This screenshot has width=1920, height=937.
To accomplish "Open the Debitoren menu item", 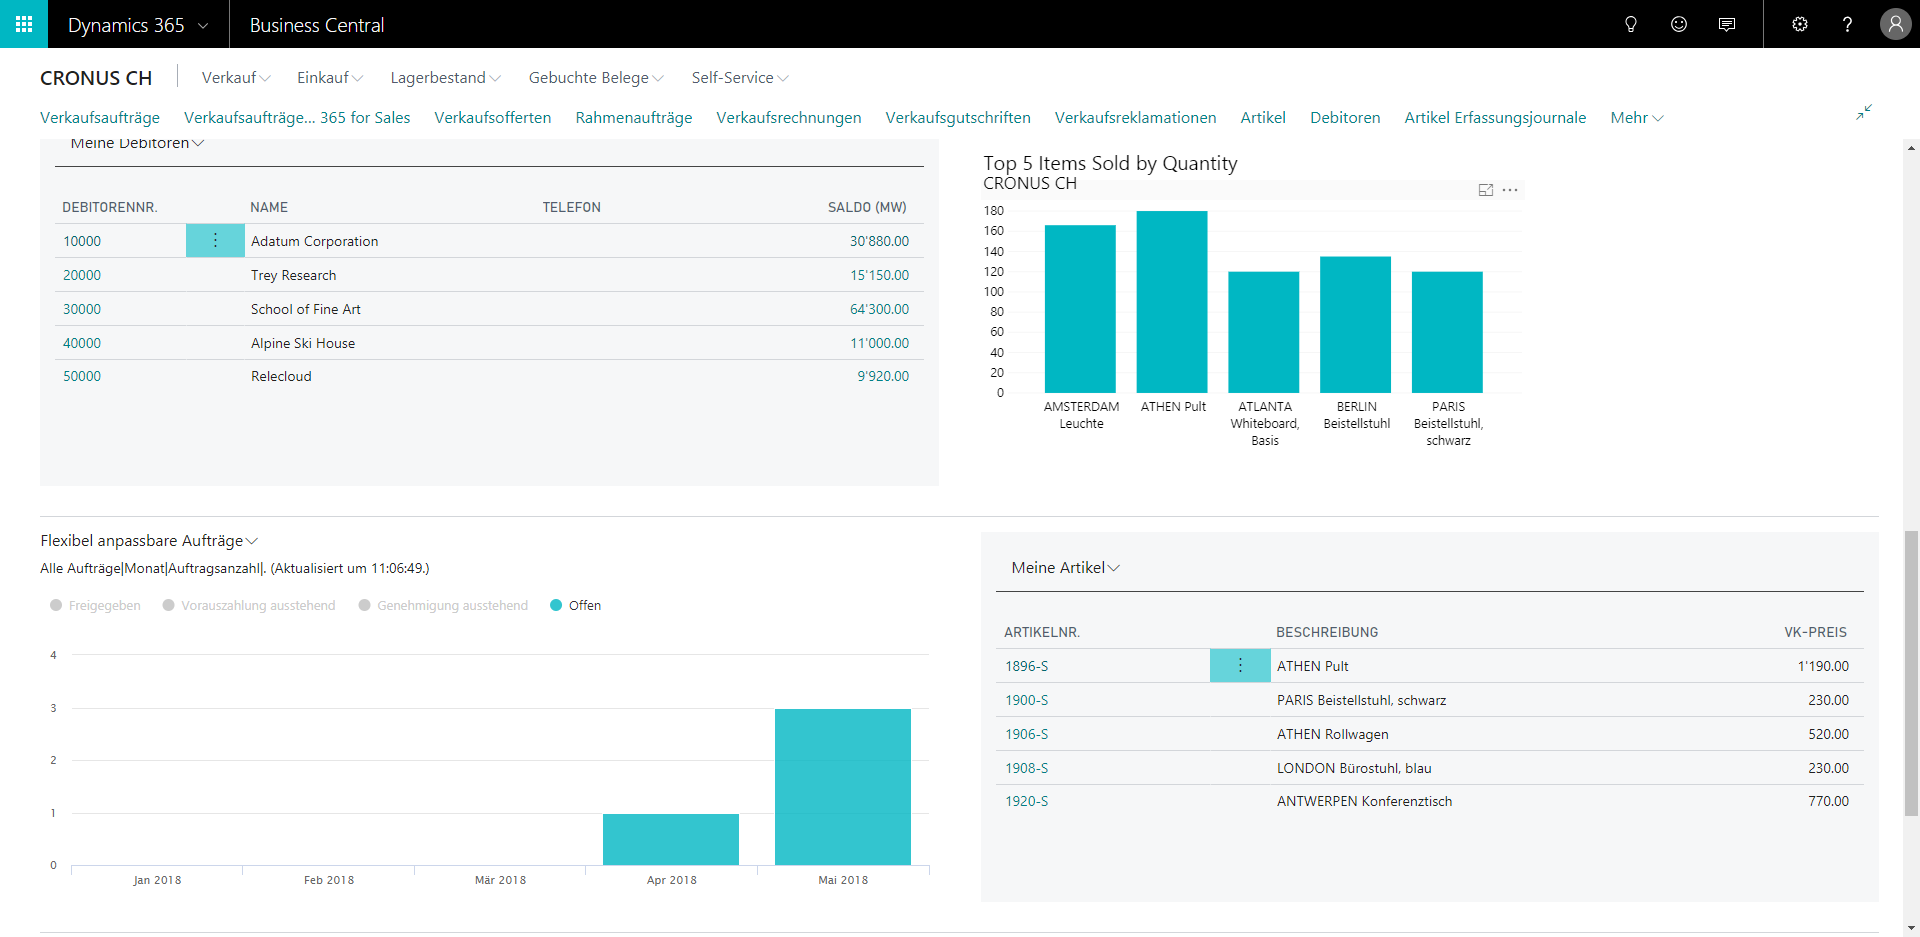I will [1345, 117].
